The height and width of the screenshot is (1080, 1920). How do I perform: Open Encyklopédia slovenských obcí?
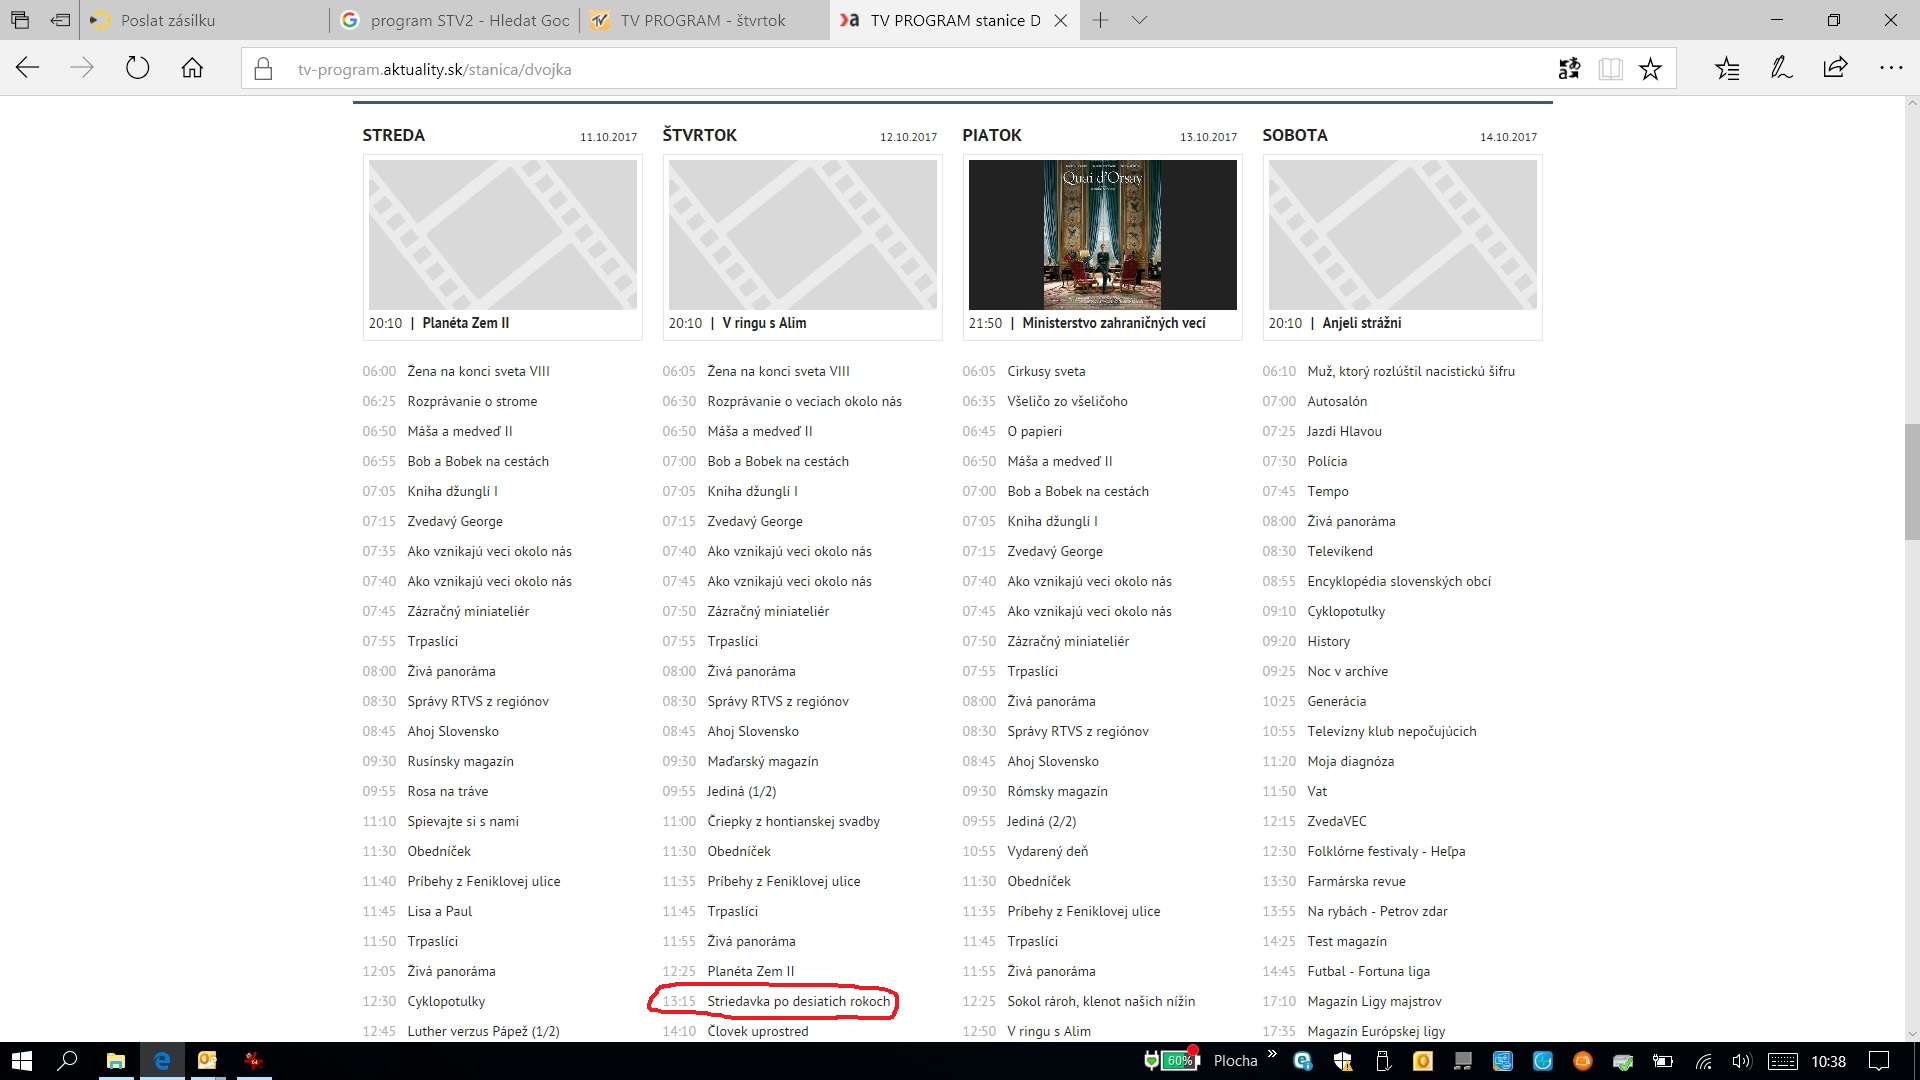(x=1399, y=581)
